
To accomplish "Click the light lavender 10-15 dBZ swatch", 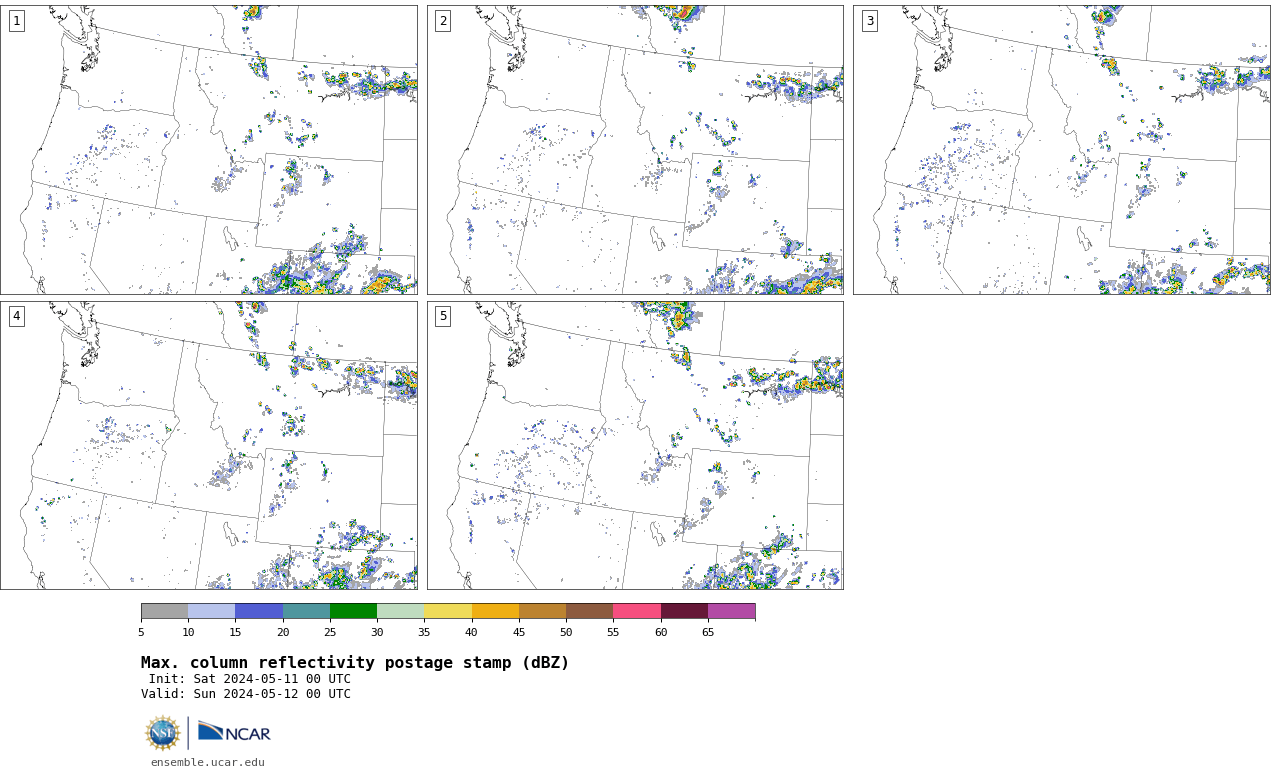I will 212,611.
